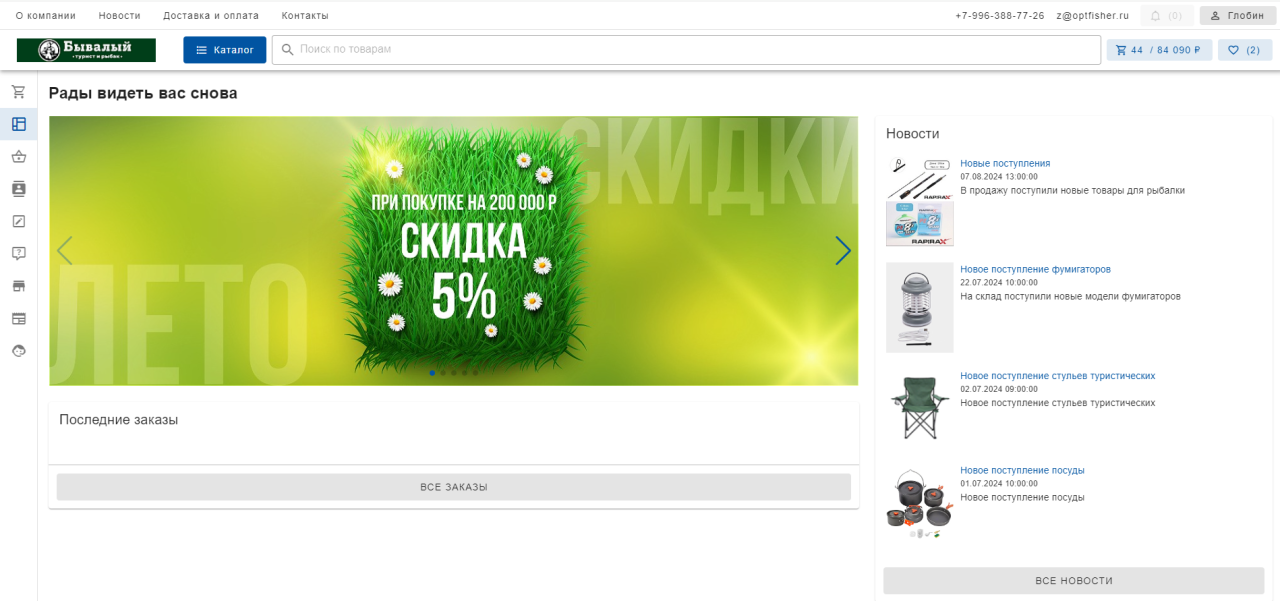Open the Контакты menu item
The width and height of the screenshot is (1280, 601).
point(305,16)
